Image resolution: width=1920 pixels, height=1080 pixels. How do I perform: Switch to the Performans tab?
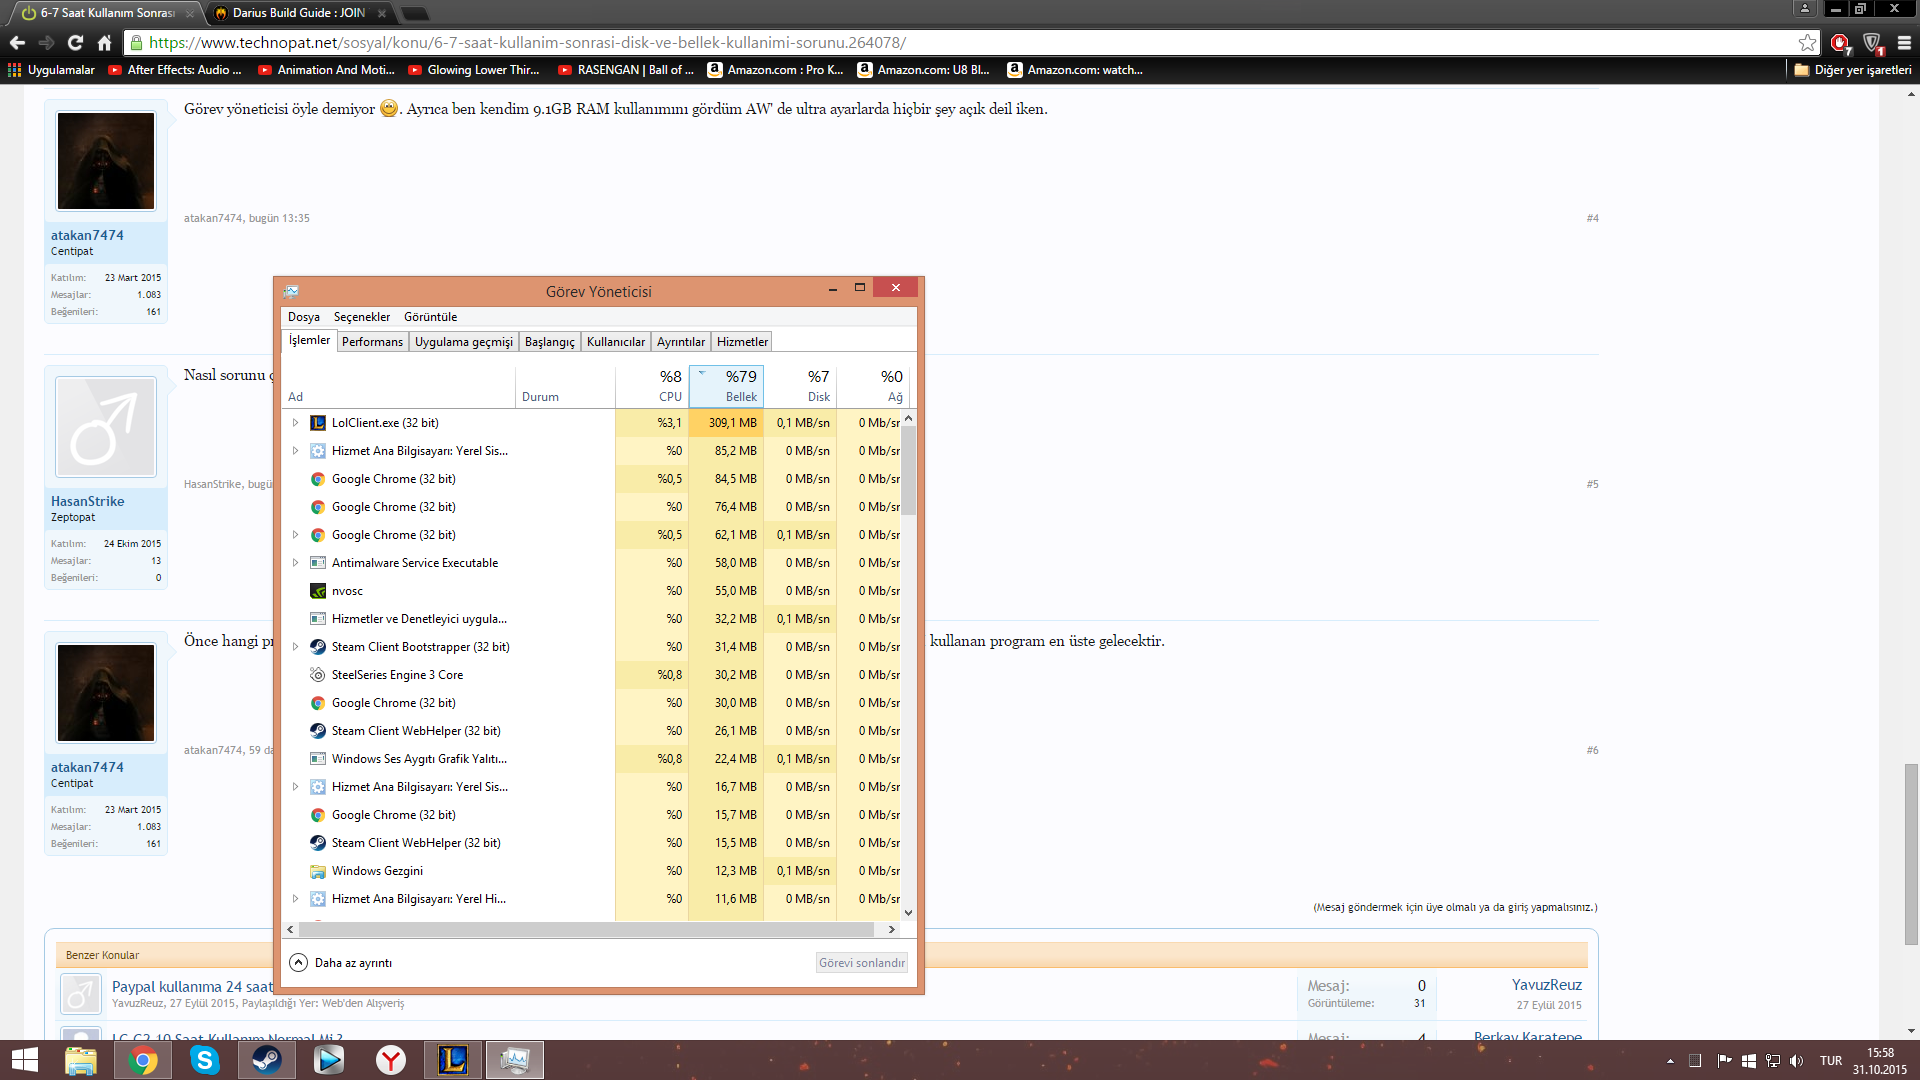372,342
